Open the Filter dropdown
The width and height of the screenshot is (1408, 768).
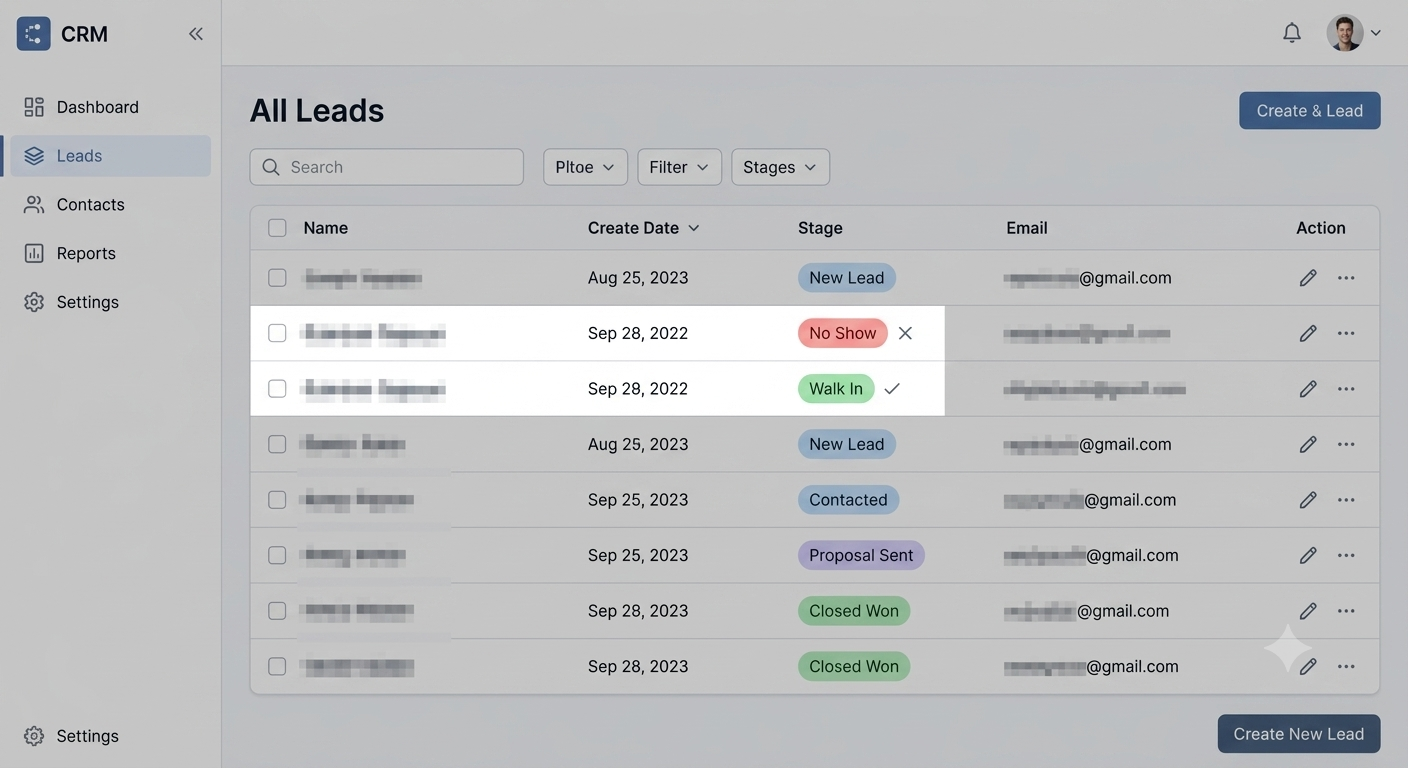pos(679,167)
